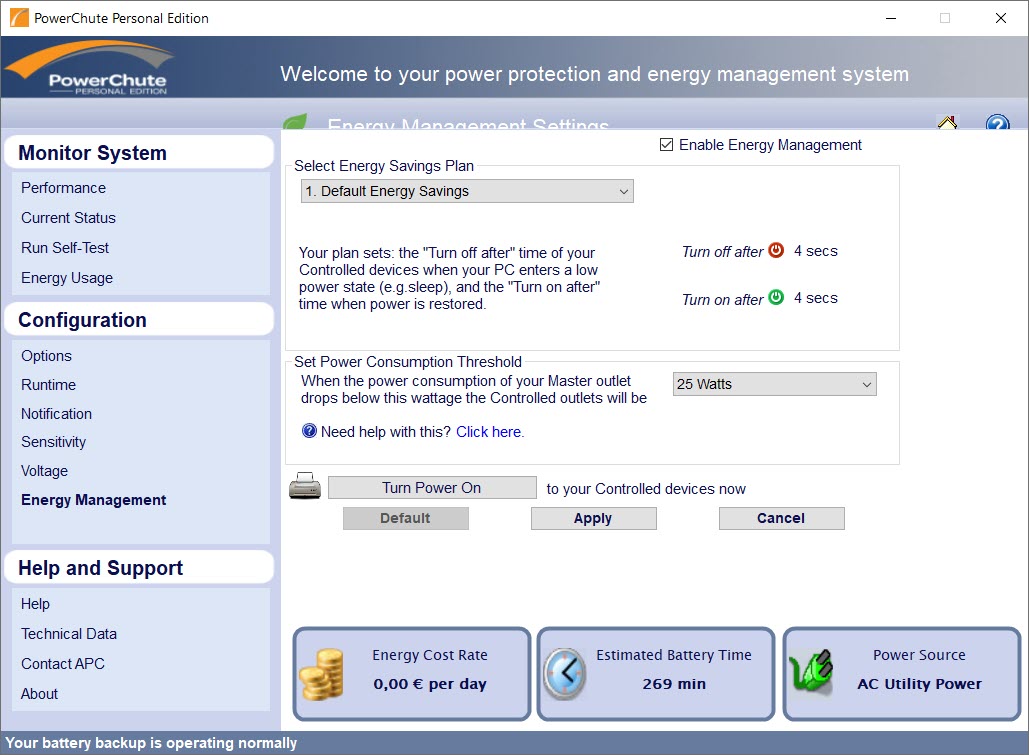Open Performance in Monitor System

(x=64, y=188)
